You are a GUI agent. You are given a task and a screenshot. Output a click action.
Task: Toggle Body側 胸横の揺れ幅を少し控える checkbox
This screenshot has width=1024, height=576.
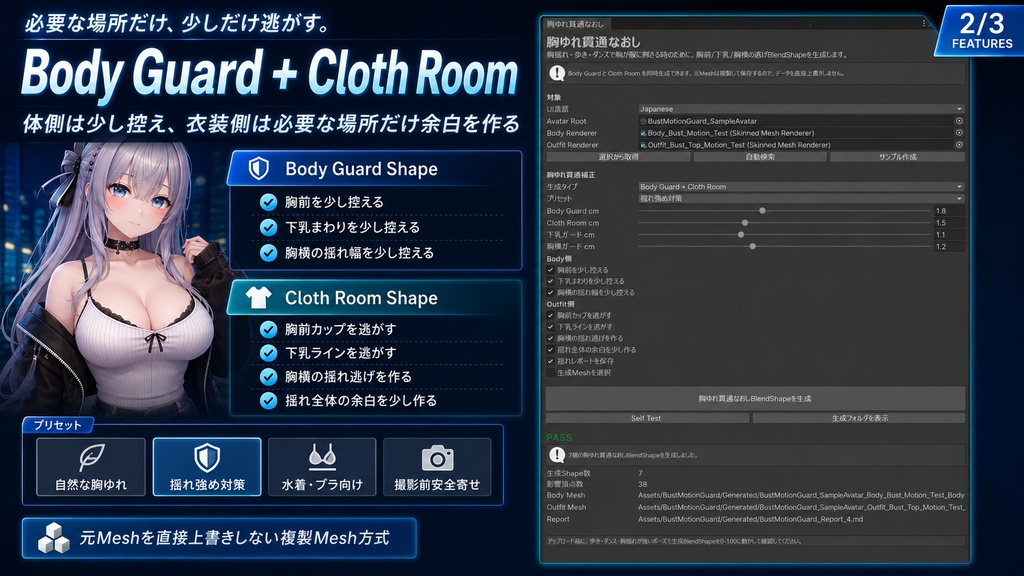551,293
